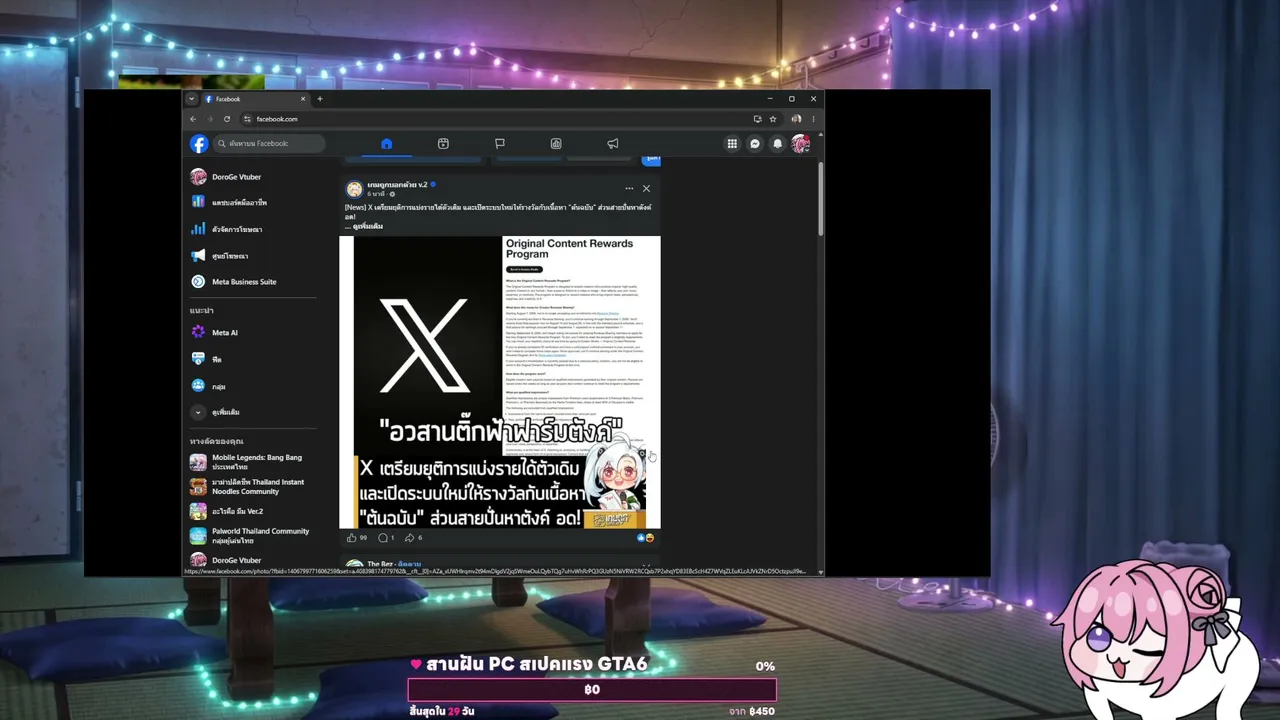The width and height of the screenshot is (1280, 720).
Task: Open Mobile Legends: Bang Bang shortcut
Action: (248, 462)
